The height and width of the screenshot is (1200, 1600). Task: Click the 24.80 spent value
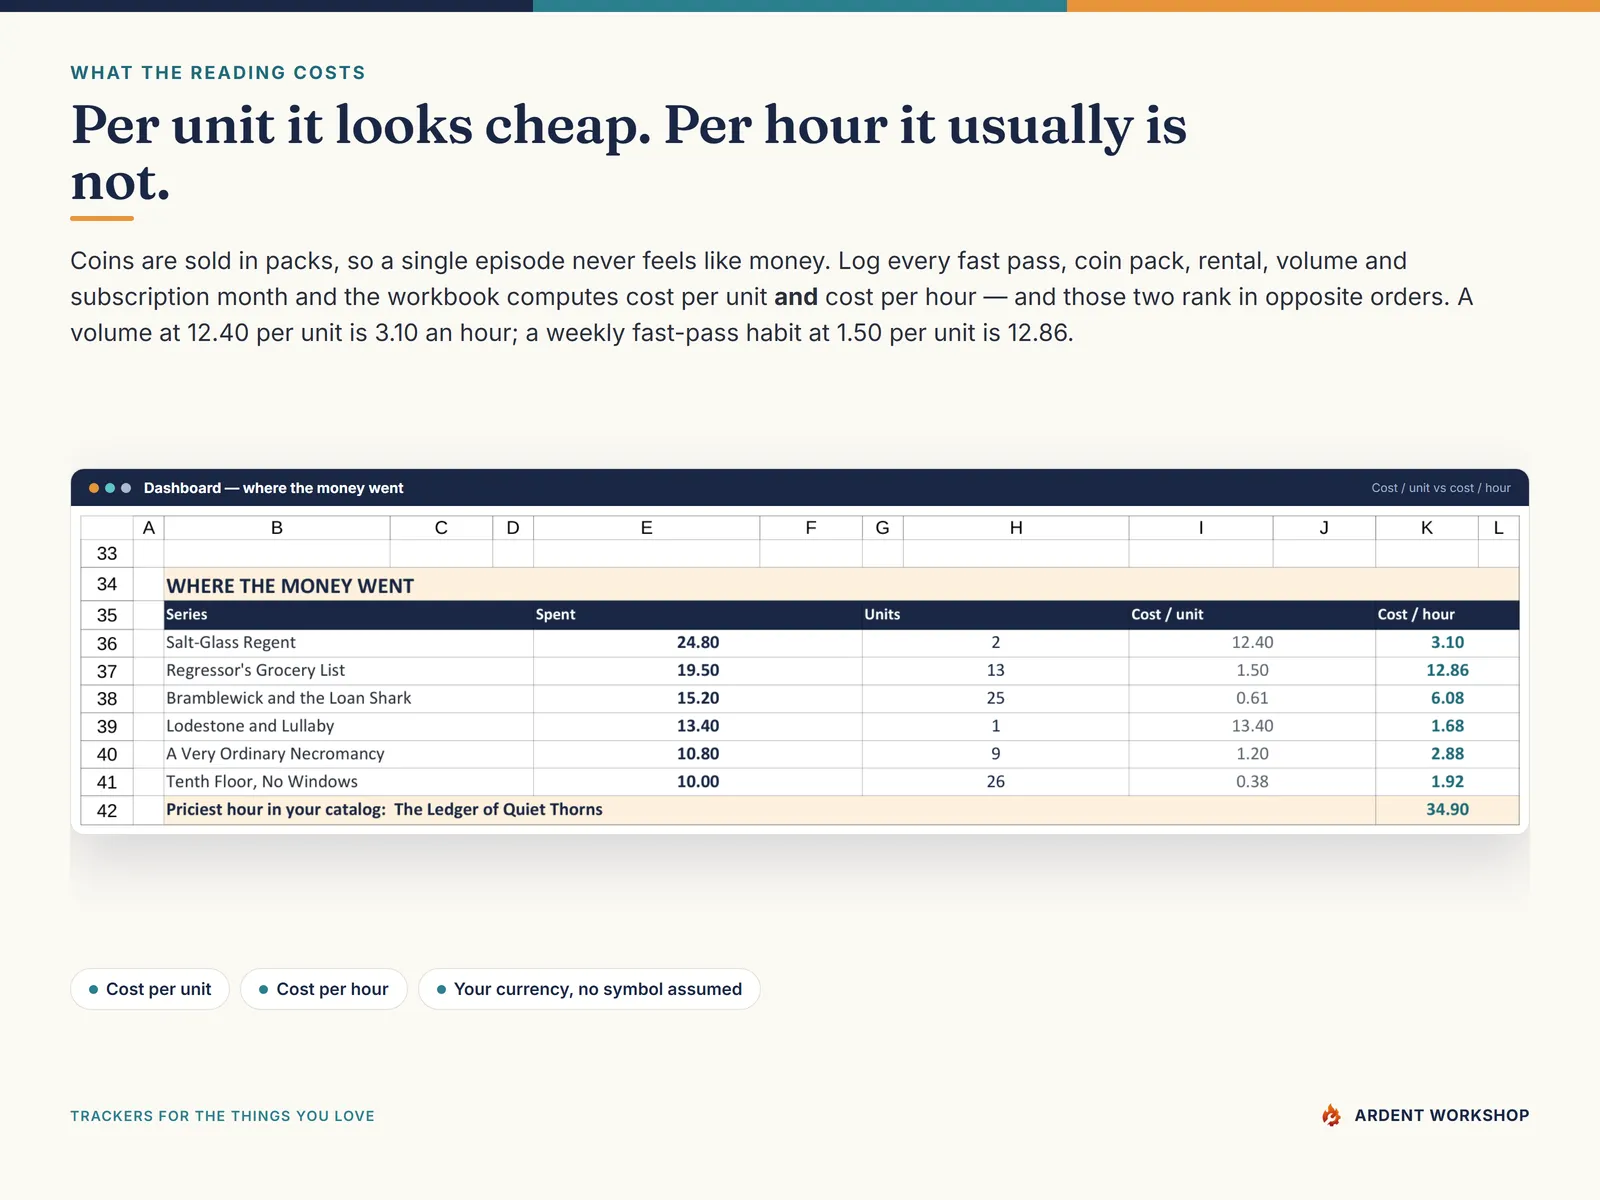click(698, 643)
